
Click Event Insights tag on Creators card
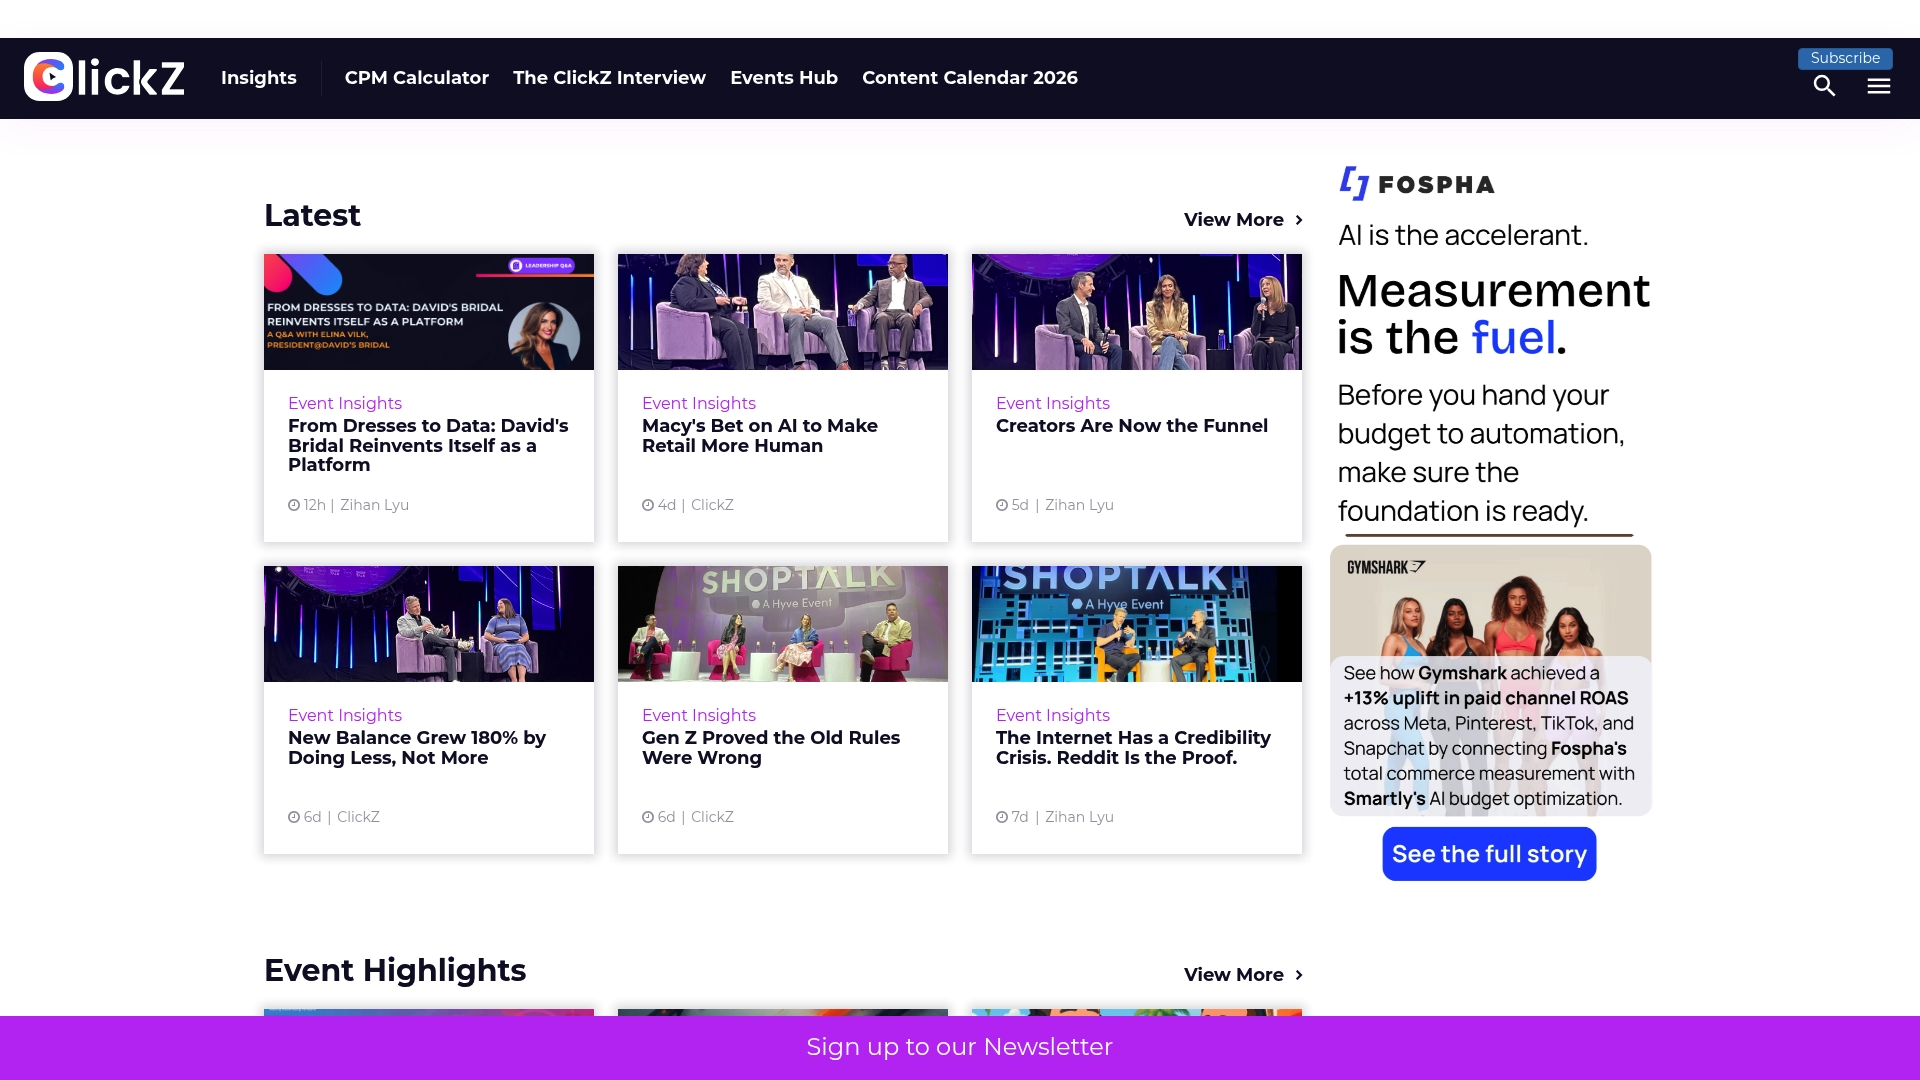(x=1053, y=403)
